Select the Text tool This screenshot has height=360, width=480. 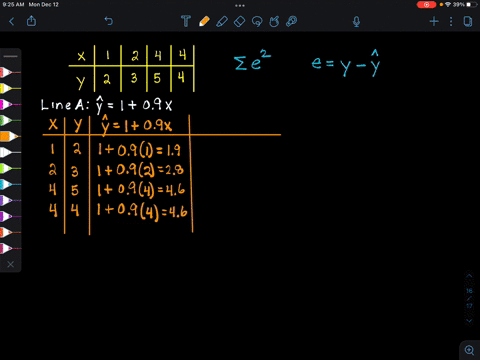186,21
